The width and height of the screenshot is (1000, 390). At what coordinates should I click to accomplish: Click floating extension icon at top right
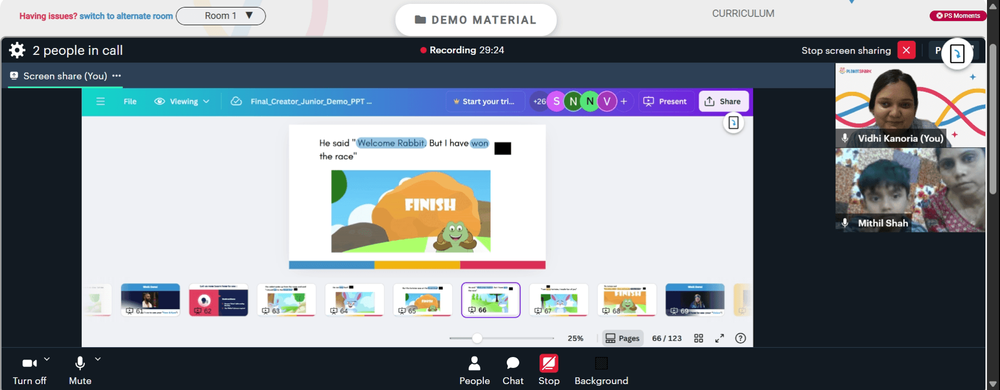pyautogui.click(x=957, y=54)
